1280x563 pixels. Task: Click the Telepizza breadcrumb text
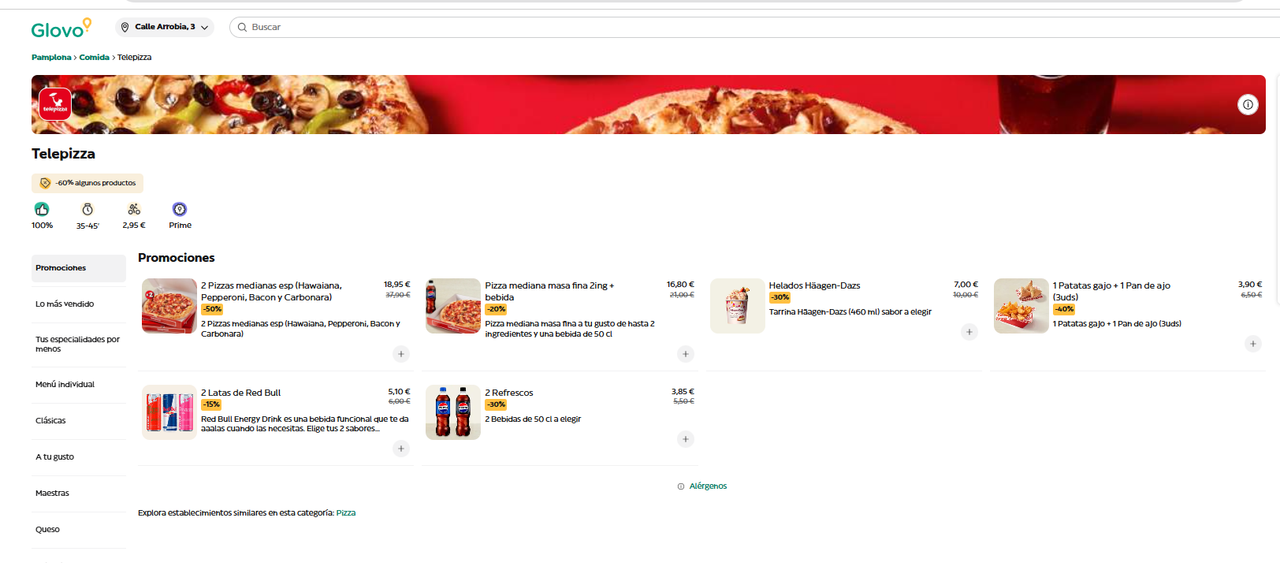click(x=134, y=57)
